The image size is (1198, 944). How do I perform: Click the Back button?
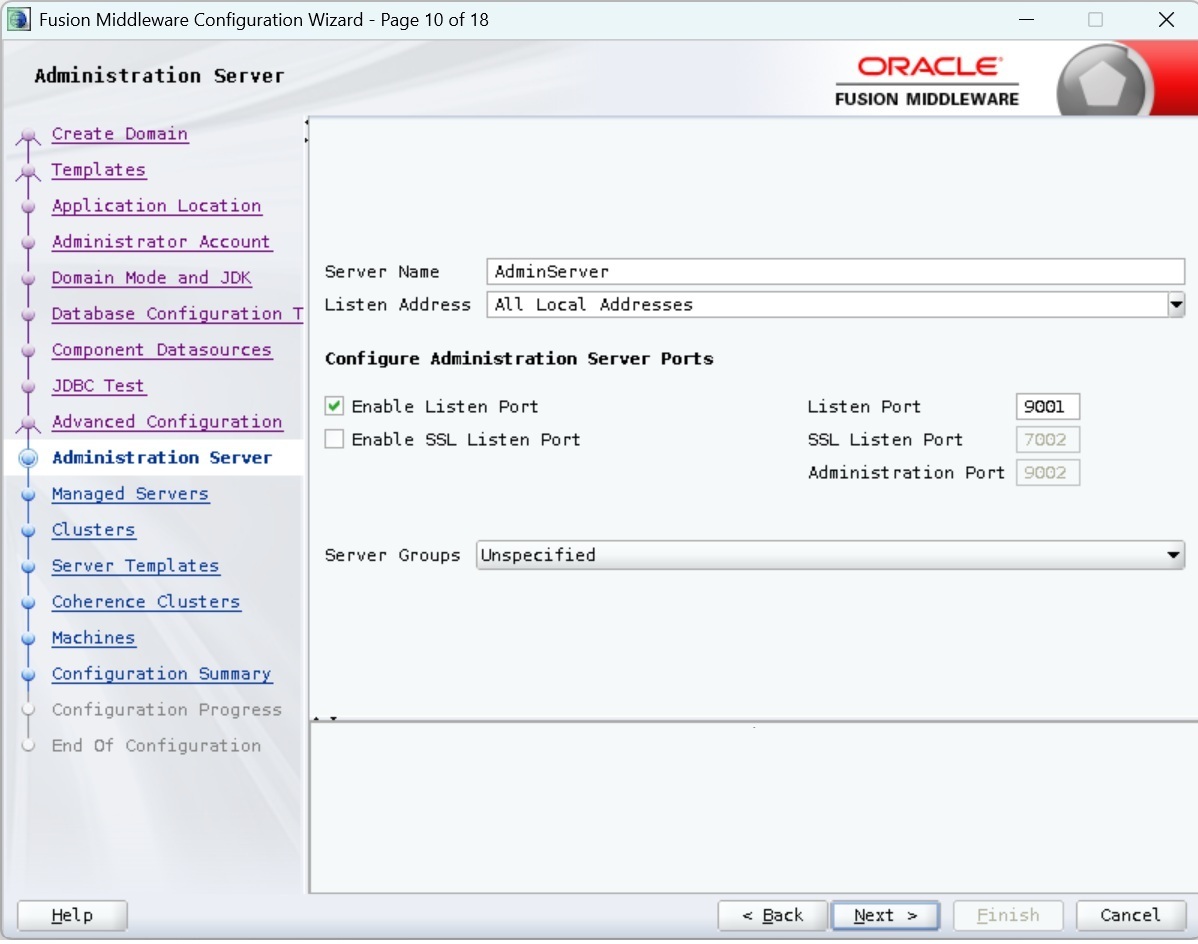772,915
